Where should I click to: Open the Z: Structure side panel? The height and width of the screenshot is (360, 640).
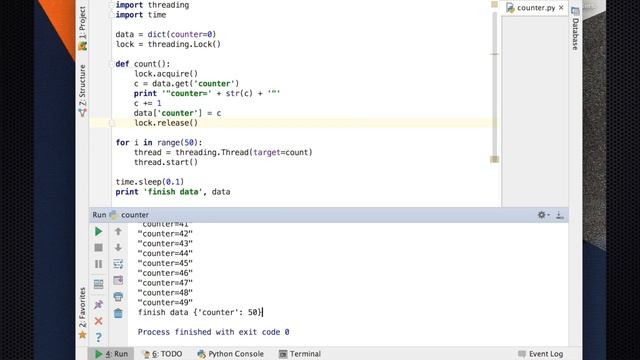82,91
